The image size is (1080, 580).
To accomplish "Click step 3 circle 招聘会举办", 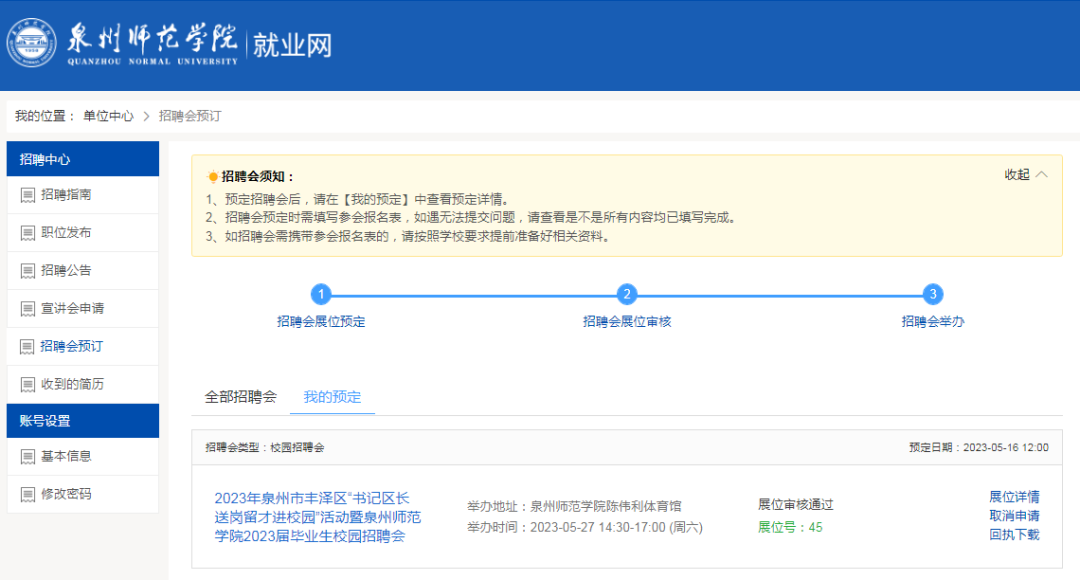I will [x=933, y=294].
